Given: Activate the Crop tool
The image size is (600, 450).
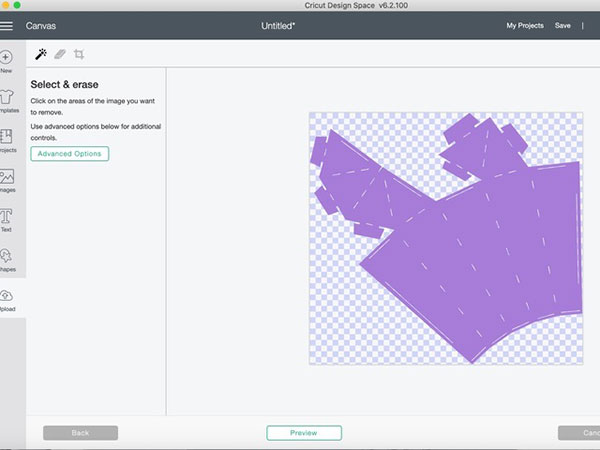Looking at the screenshot, I should (x=79, y=54).
